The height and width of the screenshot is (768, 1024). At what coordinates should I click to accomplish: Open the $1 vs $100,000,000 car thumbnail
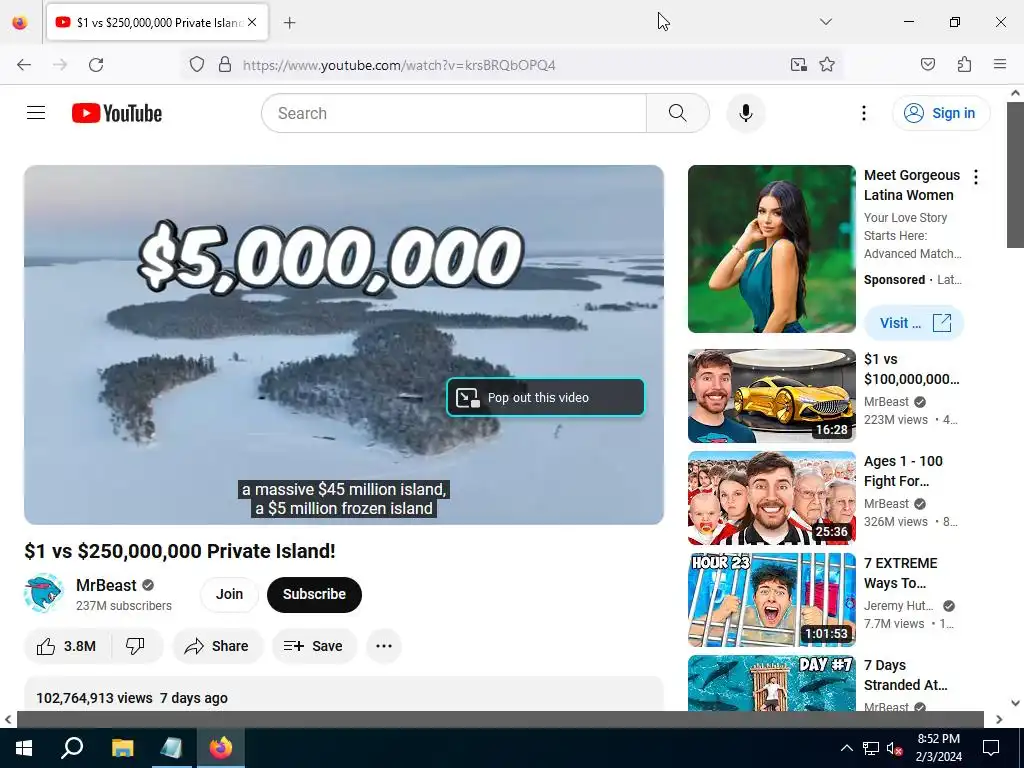pyautogui.click(x=771, y=396)
